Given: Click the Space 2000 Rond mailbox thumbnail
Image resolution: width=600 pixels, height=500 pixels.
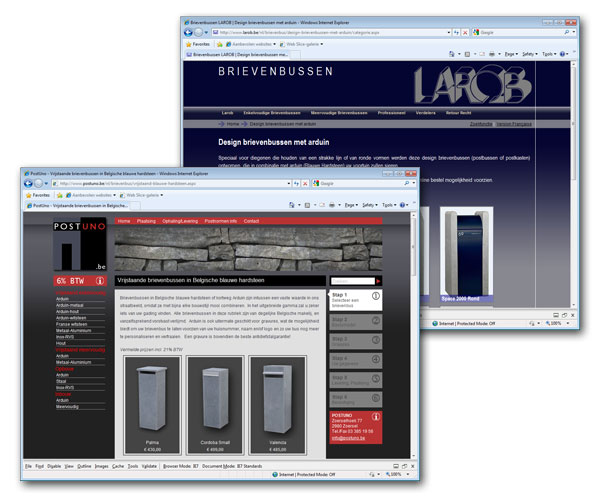Looking at the screenshot, I should point(466,255).
